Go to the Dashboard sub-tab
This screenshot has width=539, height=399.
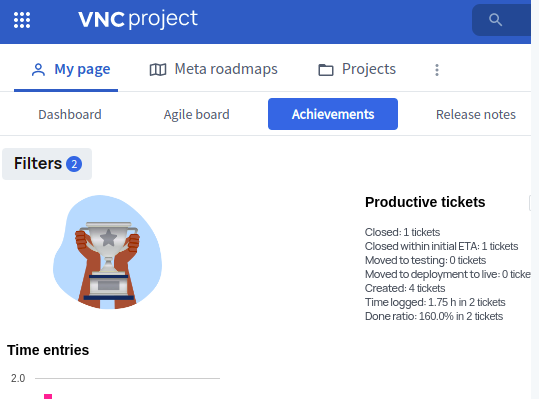70,114
